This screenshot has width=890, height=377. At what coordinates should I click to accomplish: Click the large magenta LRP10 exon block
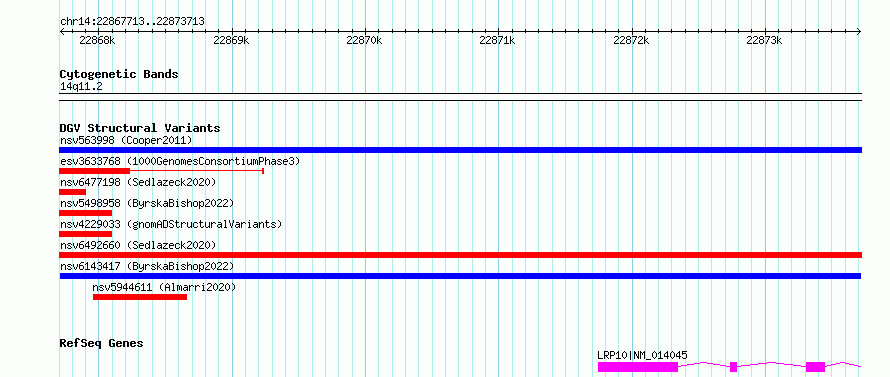click(637, 367)
